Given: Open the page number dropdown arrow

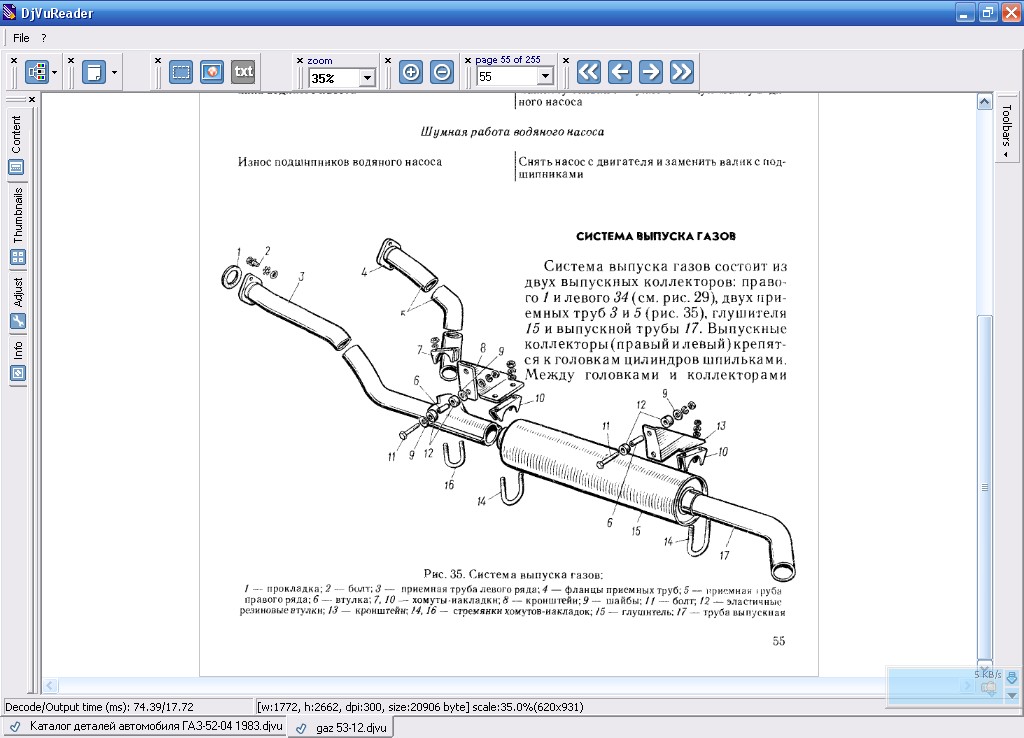Looking at the screenshot, I should tap(546, 76).
